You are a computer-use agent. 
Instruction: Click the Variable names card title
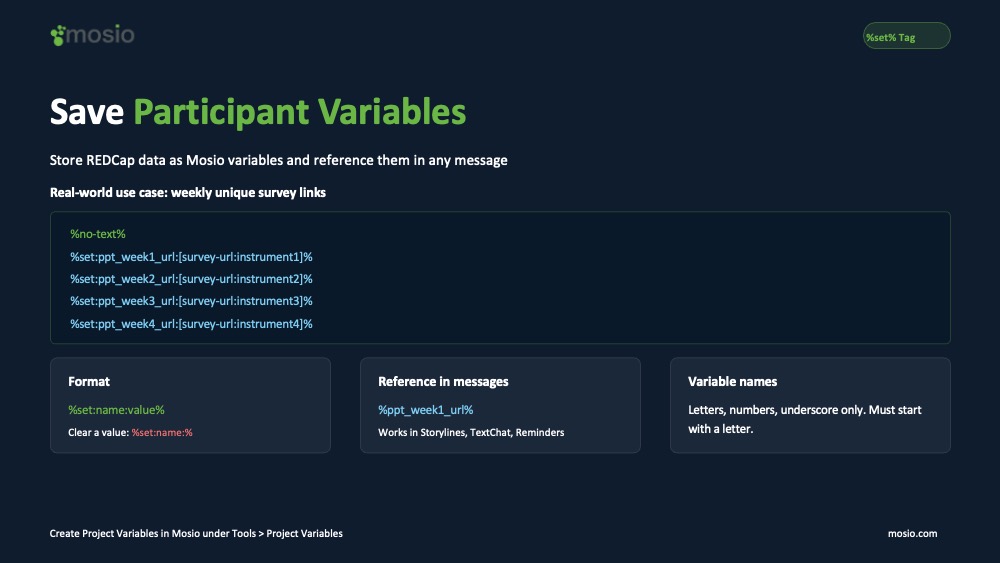[x=732, y=381]
